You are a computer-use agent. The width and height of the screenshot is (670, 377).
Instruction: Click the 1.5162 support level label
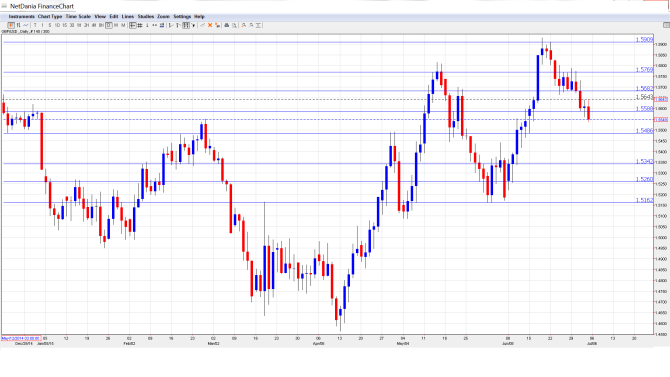click(644, 200)
